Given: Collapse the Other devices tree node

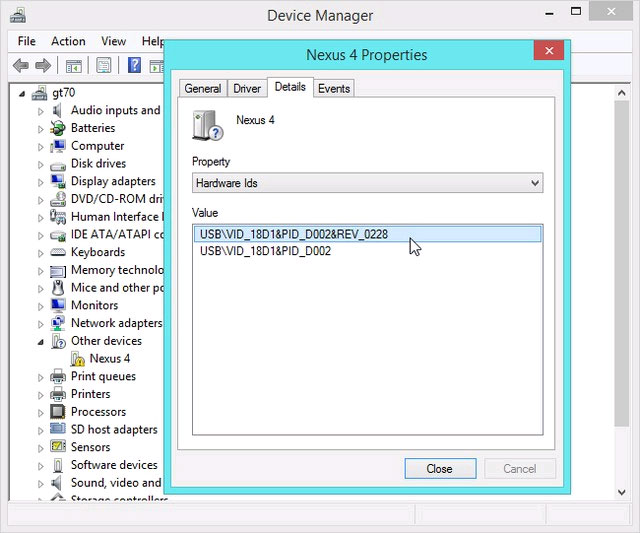Looking at the screenshot, I should [x=42, y=341].
